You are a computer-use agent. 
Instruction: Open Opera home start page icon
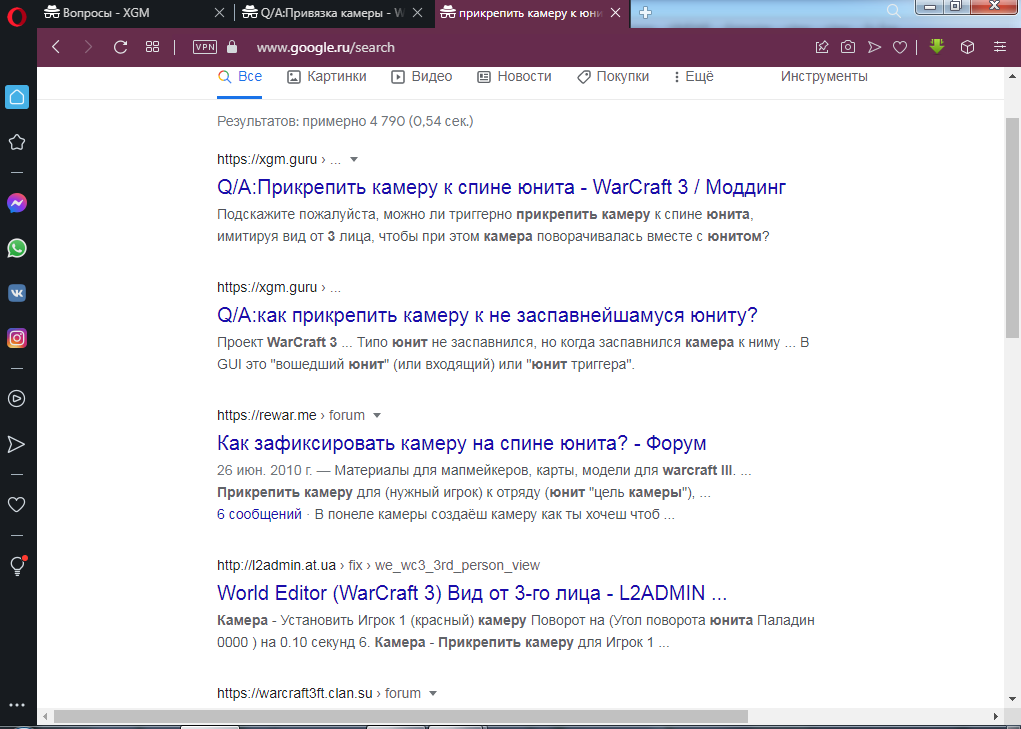click(17, 97)
